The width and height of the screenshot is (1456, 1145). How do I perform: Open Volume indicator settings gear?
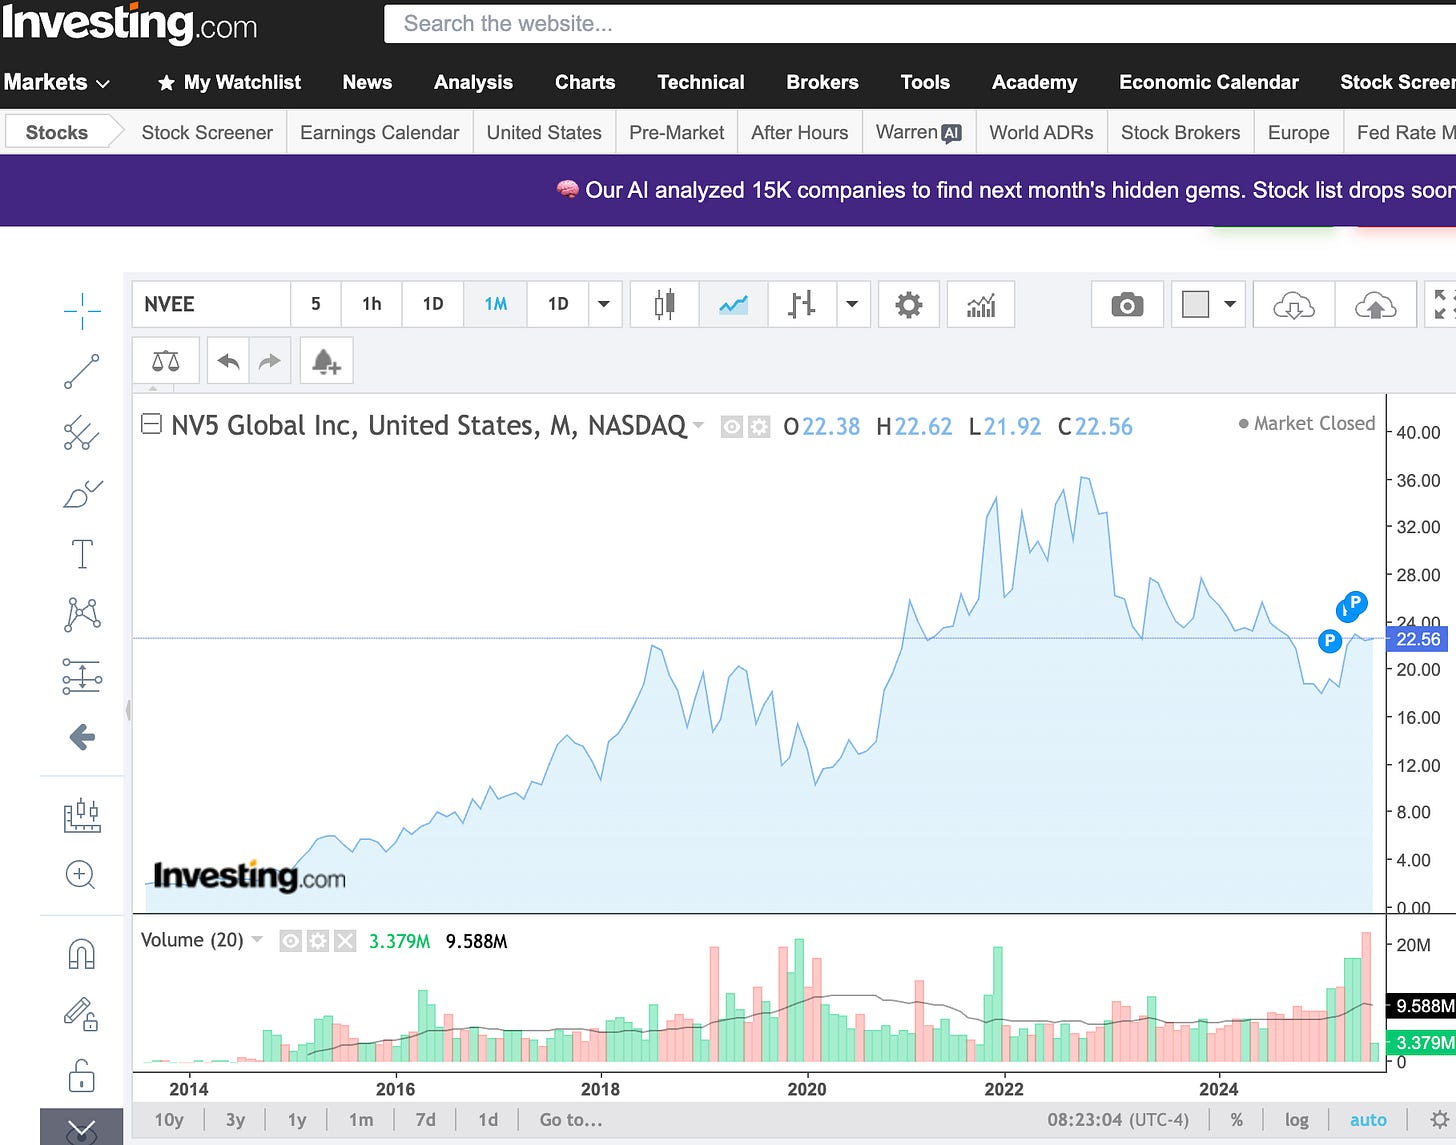[x=317, y=941]
